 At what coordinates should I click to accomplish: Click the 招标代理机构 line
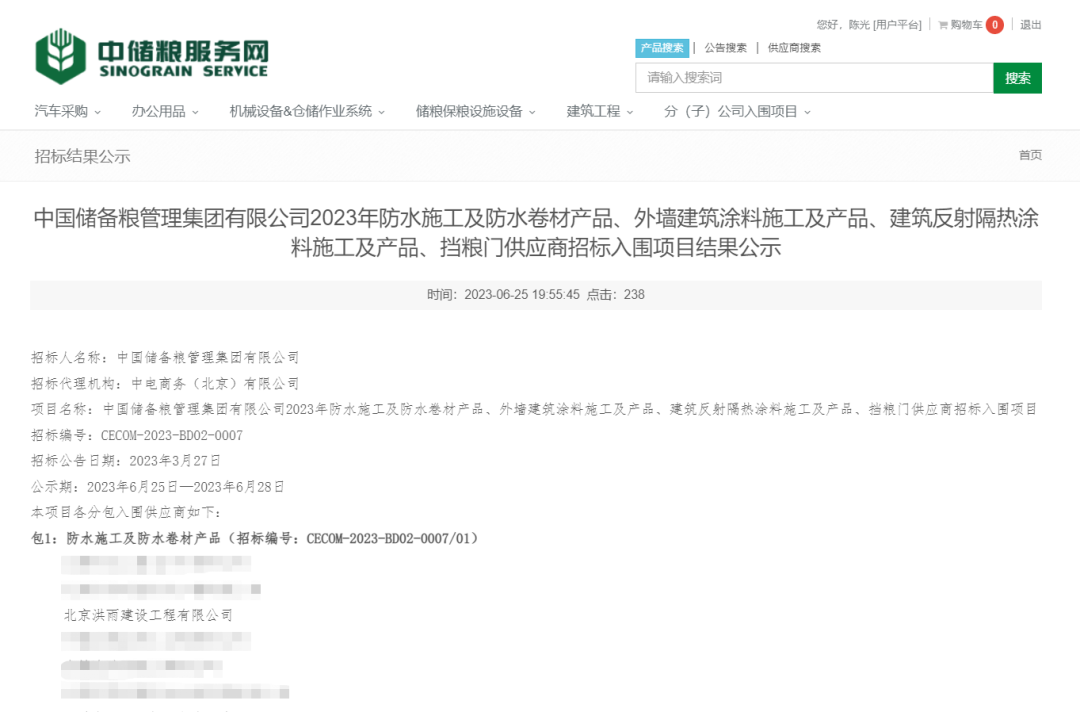pos(165,384)
